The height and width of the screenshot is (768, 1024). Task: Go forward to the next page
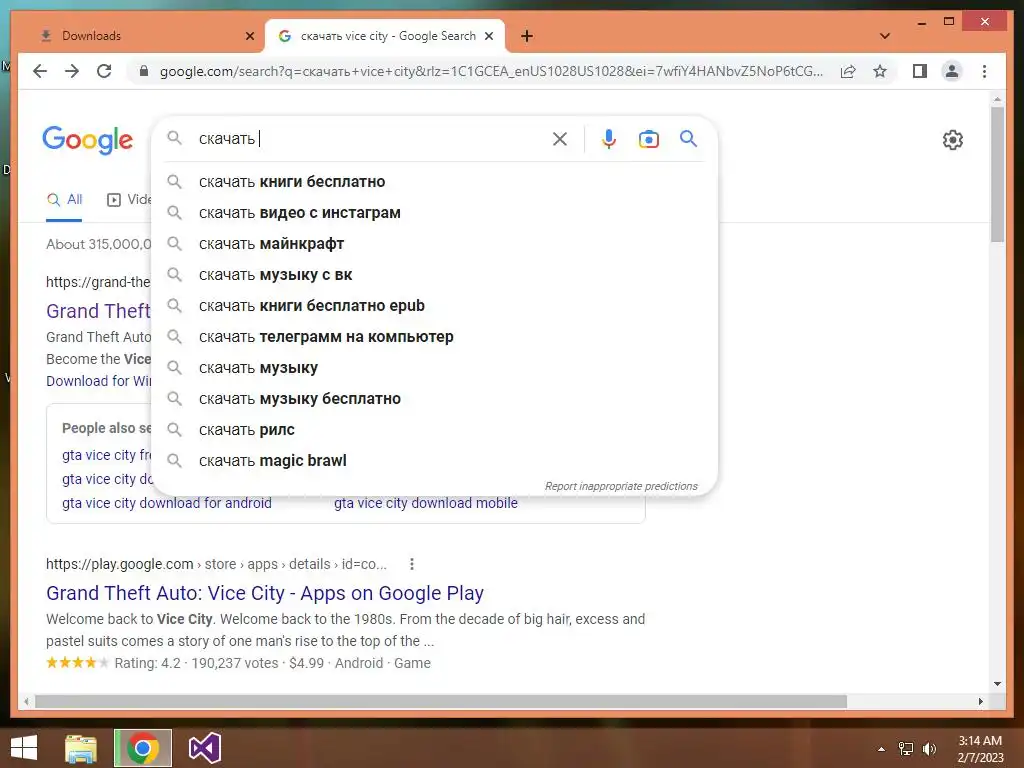click(72, 71)
